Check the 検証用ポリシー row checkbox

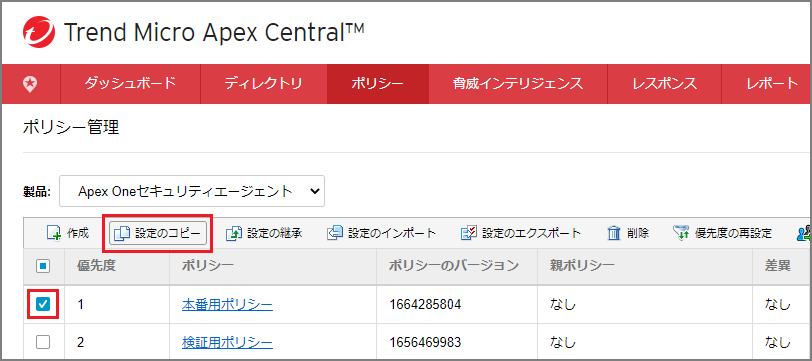43,342
